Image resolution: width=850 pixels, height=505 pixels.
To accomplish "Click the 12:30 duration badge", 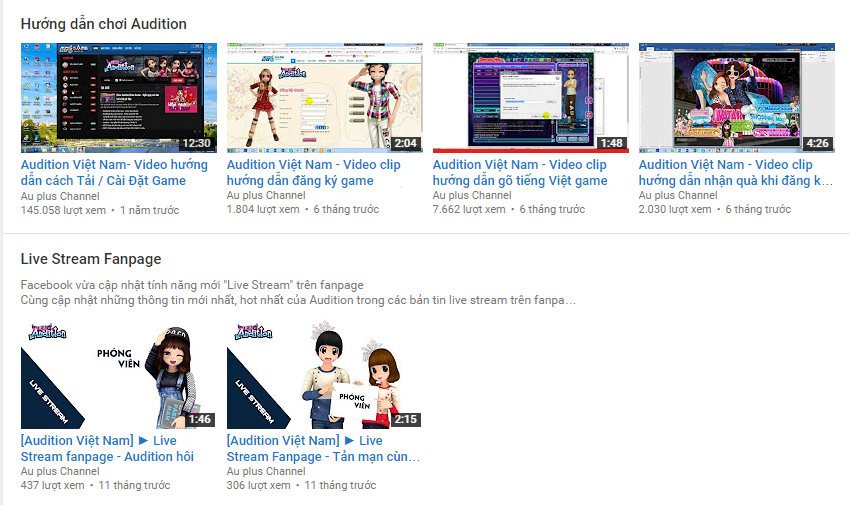I will pyautogui.click(x=196, y=143).
